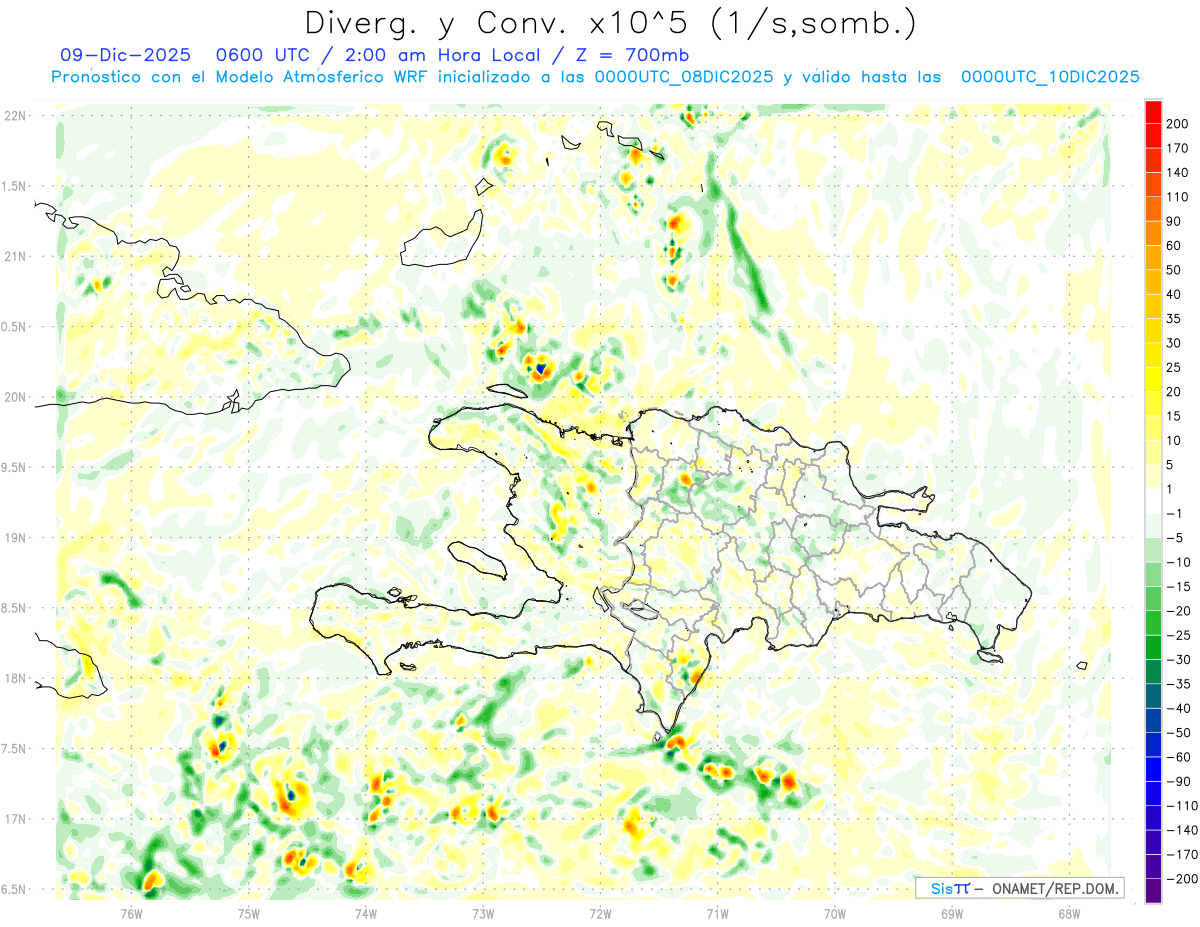Click the 73W longitude label
The width and height of the screenshot is (1200, 927).
click(x=482, y=913)
